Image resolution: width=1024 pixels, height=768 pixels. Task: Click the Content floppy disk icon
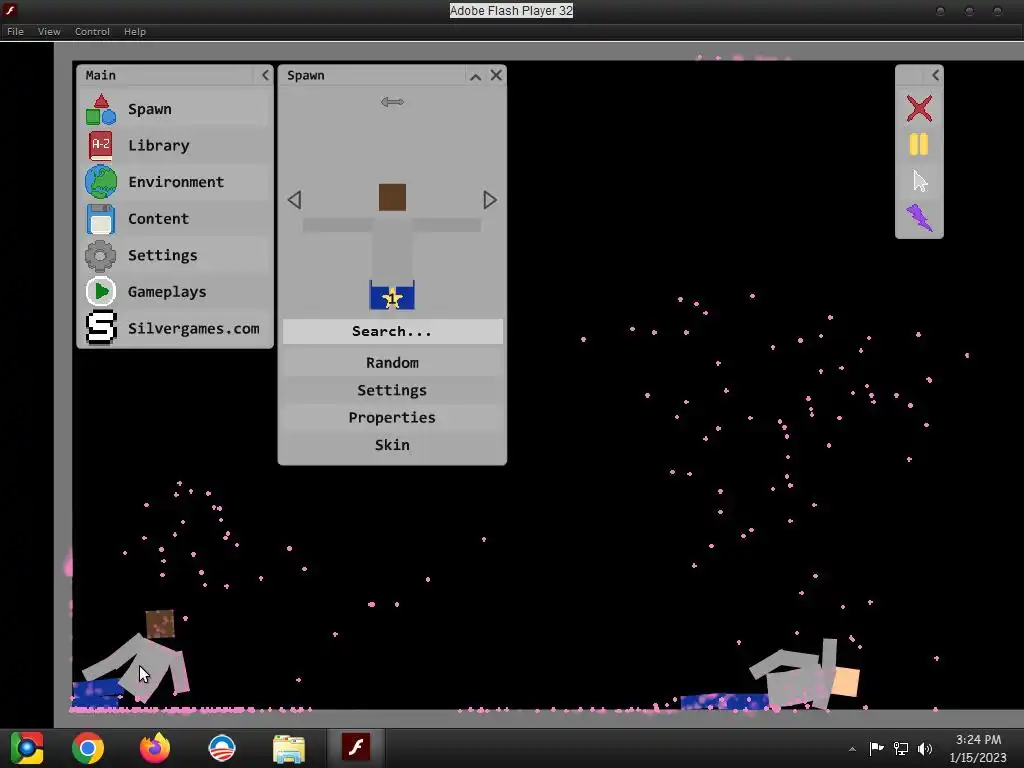click(101, 219)
